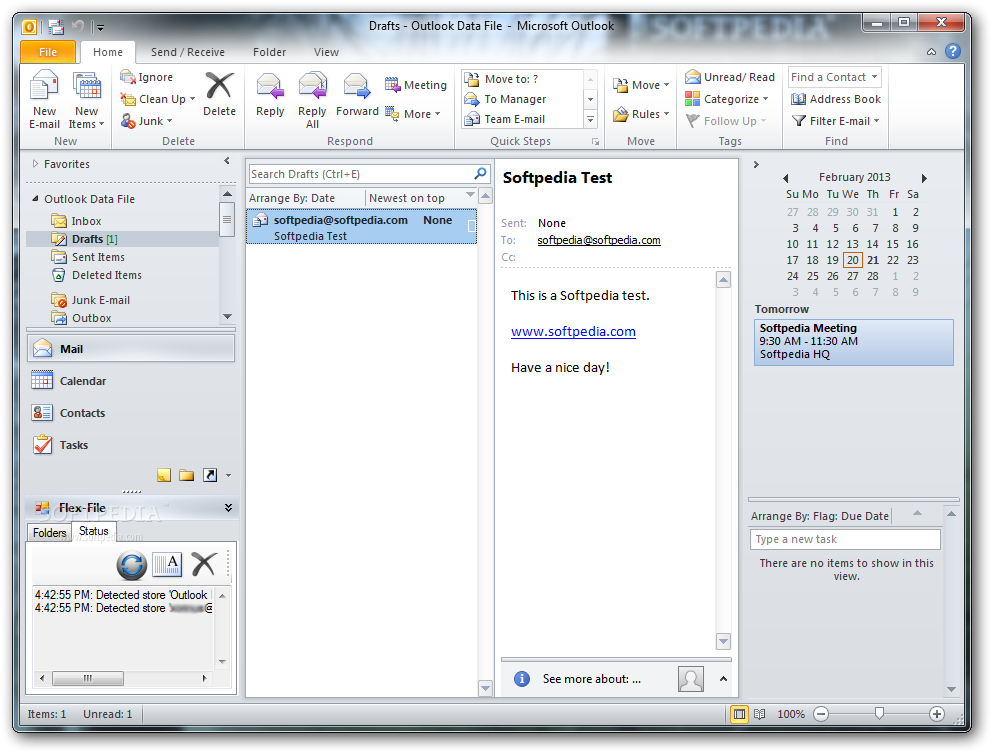The image size is (992, 753).
Task: Click the softpedia@softpedia.com recipient address
Action: tap(598, 240)
